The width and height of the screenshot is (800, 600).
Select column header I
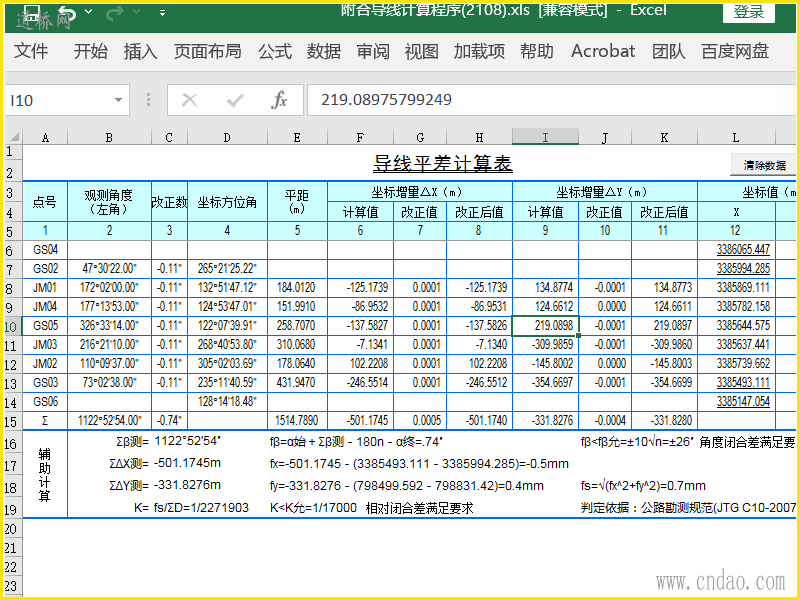point(545,137)
